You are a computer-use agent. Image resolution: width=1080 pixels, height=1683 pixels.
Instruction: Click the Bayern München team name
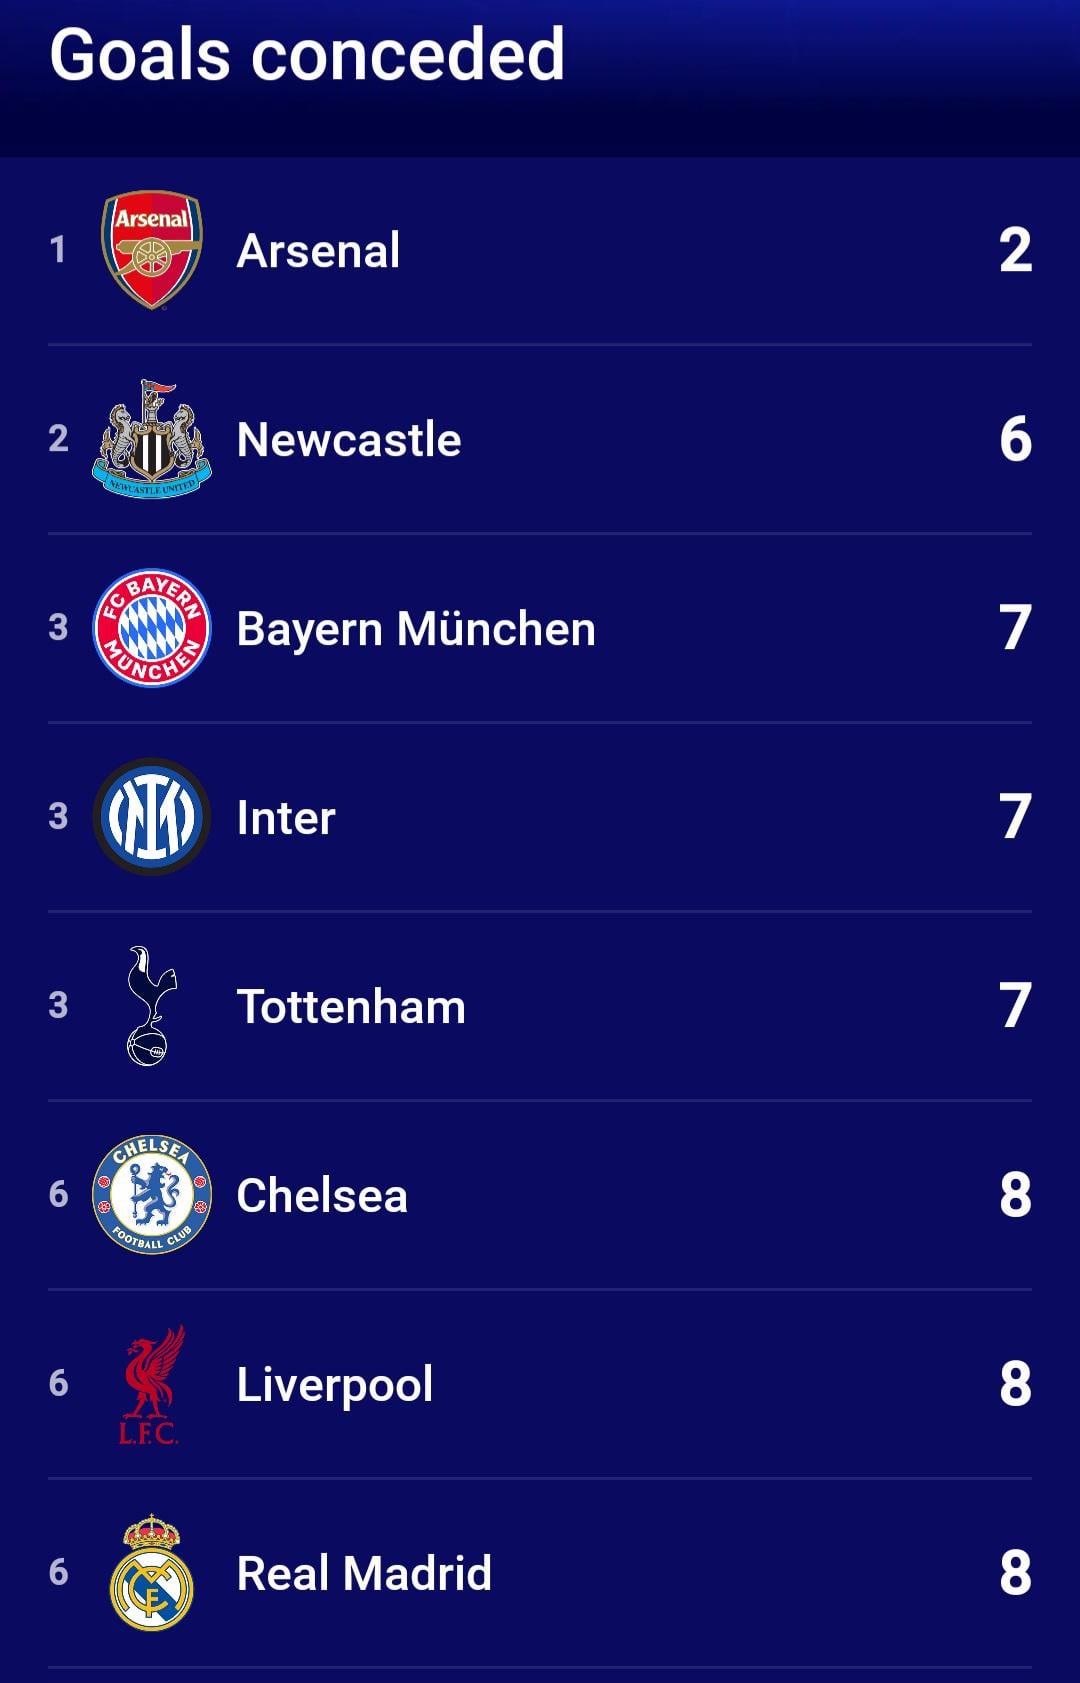pyautogui.click(x=416, y=629)
